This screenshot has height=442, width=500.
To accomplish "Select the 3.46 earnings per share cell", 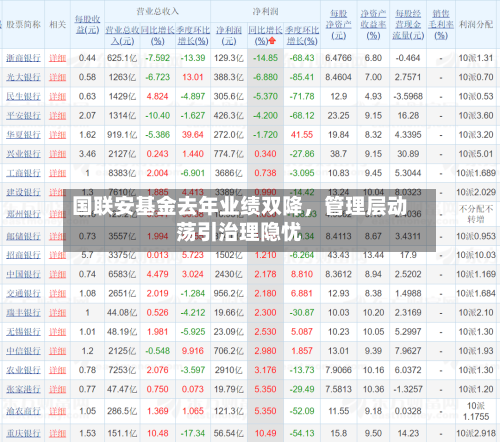I will [87, 154].
